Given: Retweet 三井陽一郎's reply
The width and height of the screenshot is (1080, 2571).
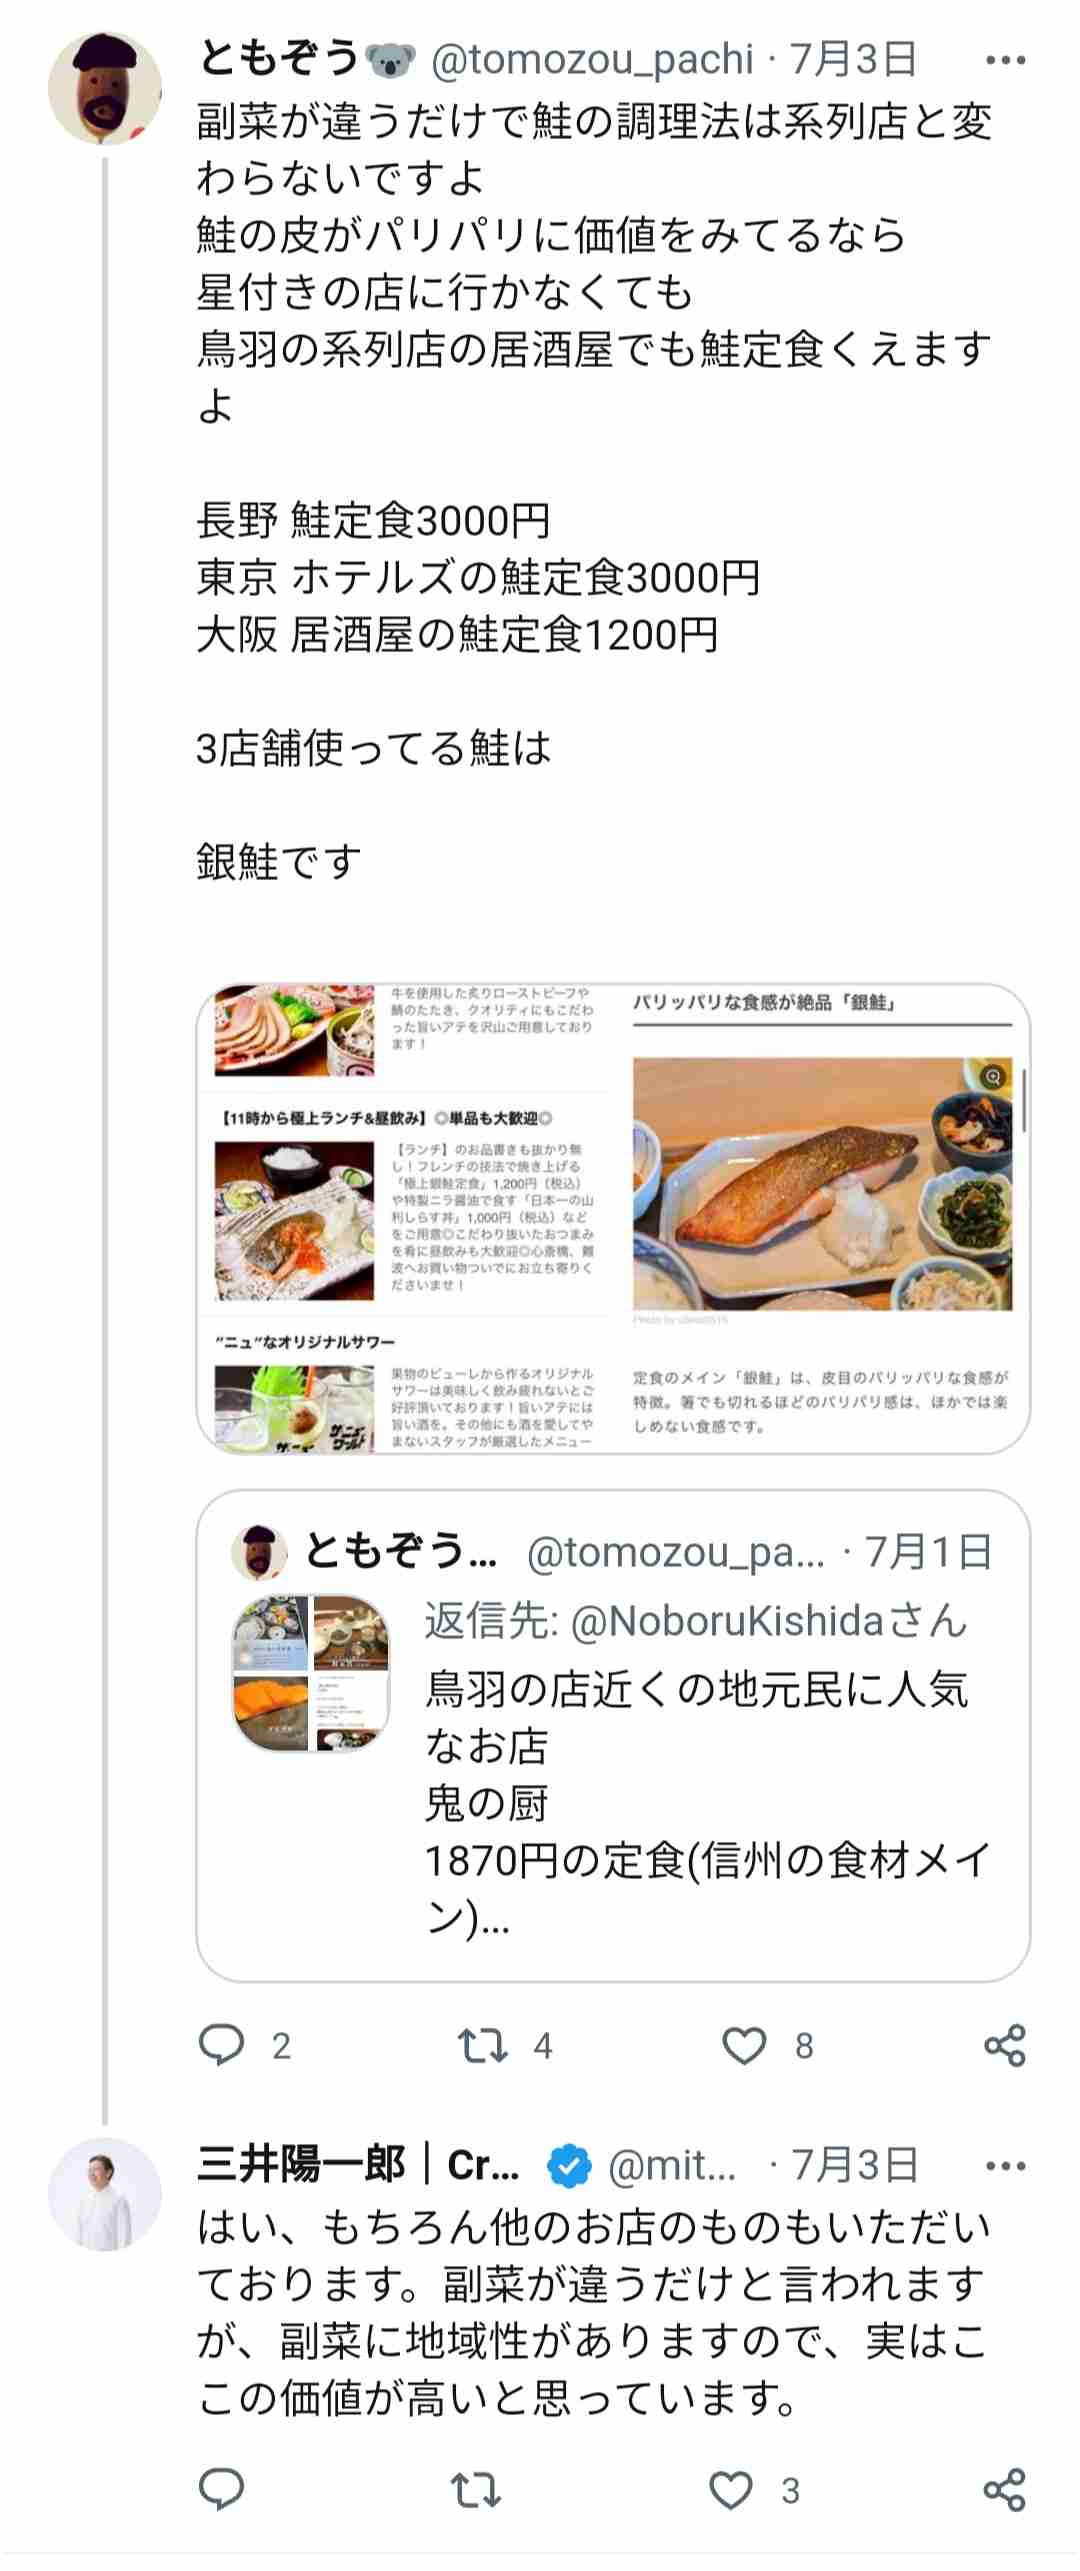Looking at the screenshot, I should point(475,2489).
